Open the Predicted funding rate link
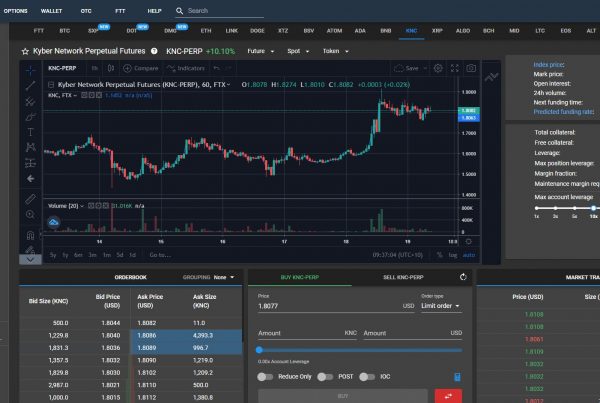 (x=564, y=112)
